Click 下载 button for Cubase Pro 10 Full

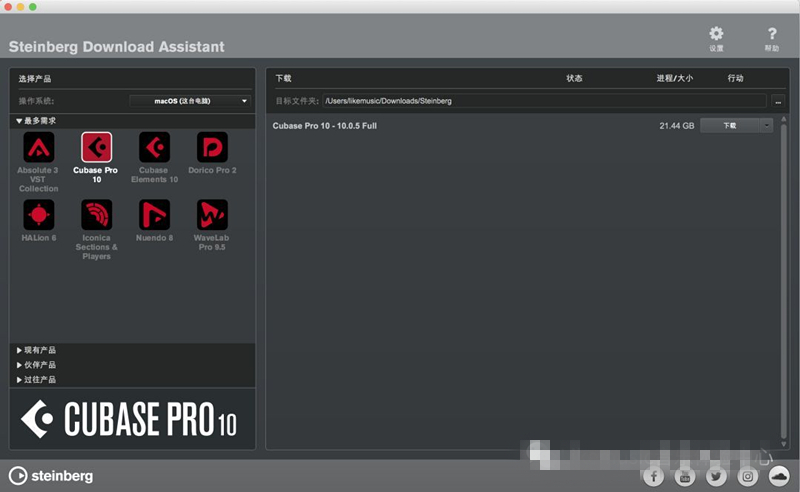pyautogui.click(x=730, y=126)
